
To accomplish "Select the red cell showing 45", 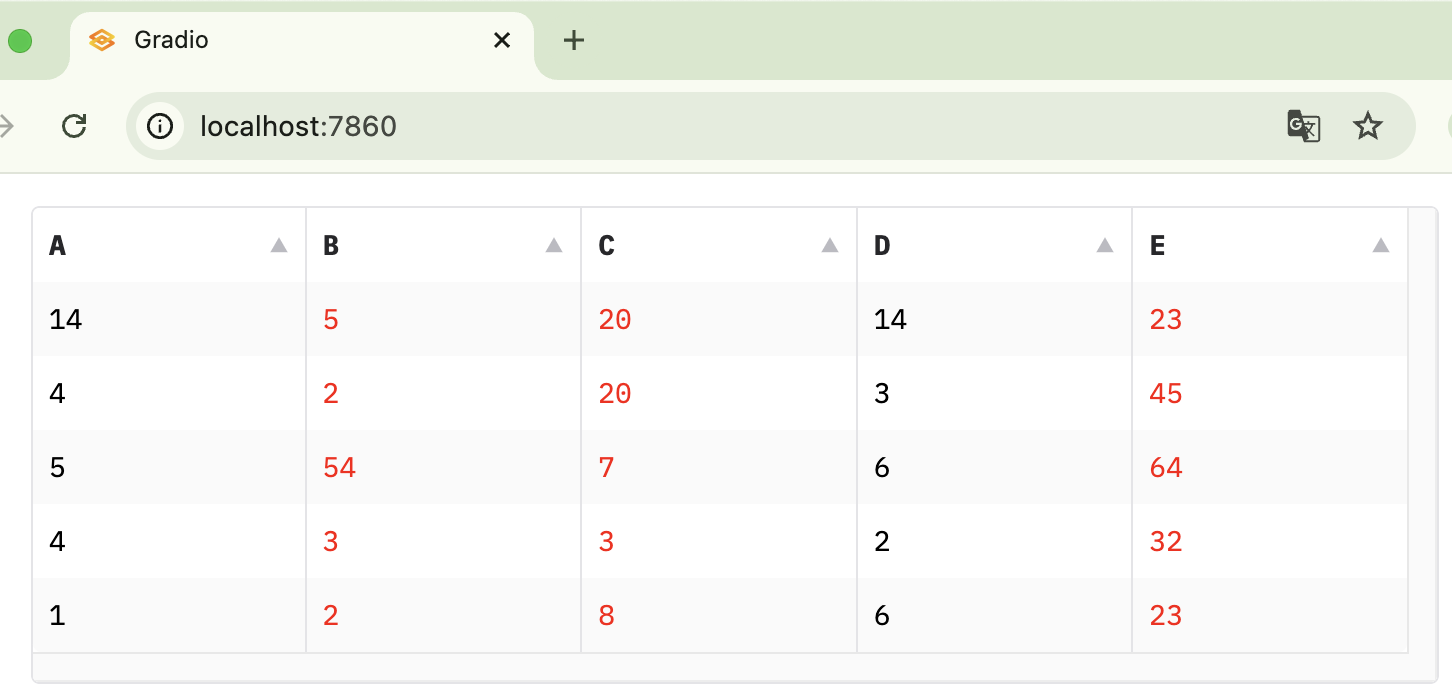I will [1166, 394].
